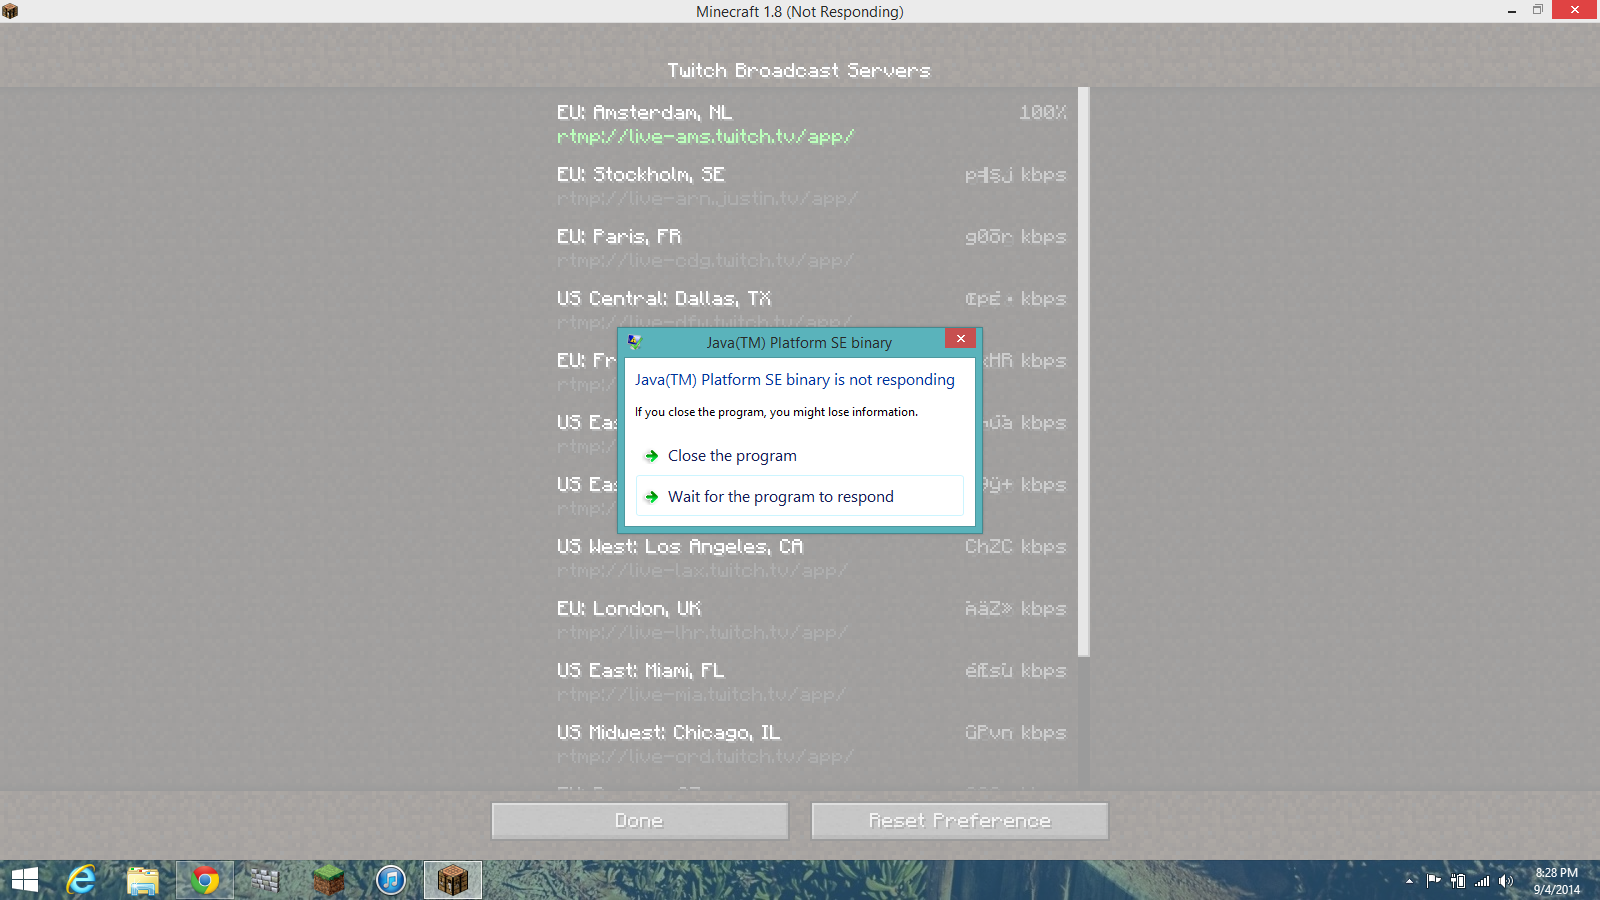The height and width of the screenshot is (900, 1600).
Task: Click the 100% value for Amsterdam
Action: 1043,113
